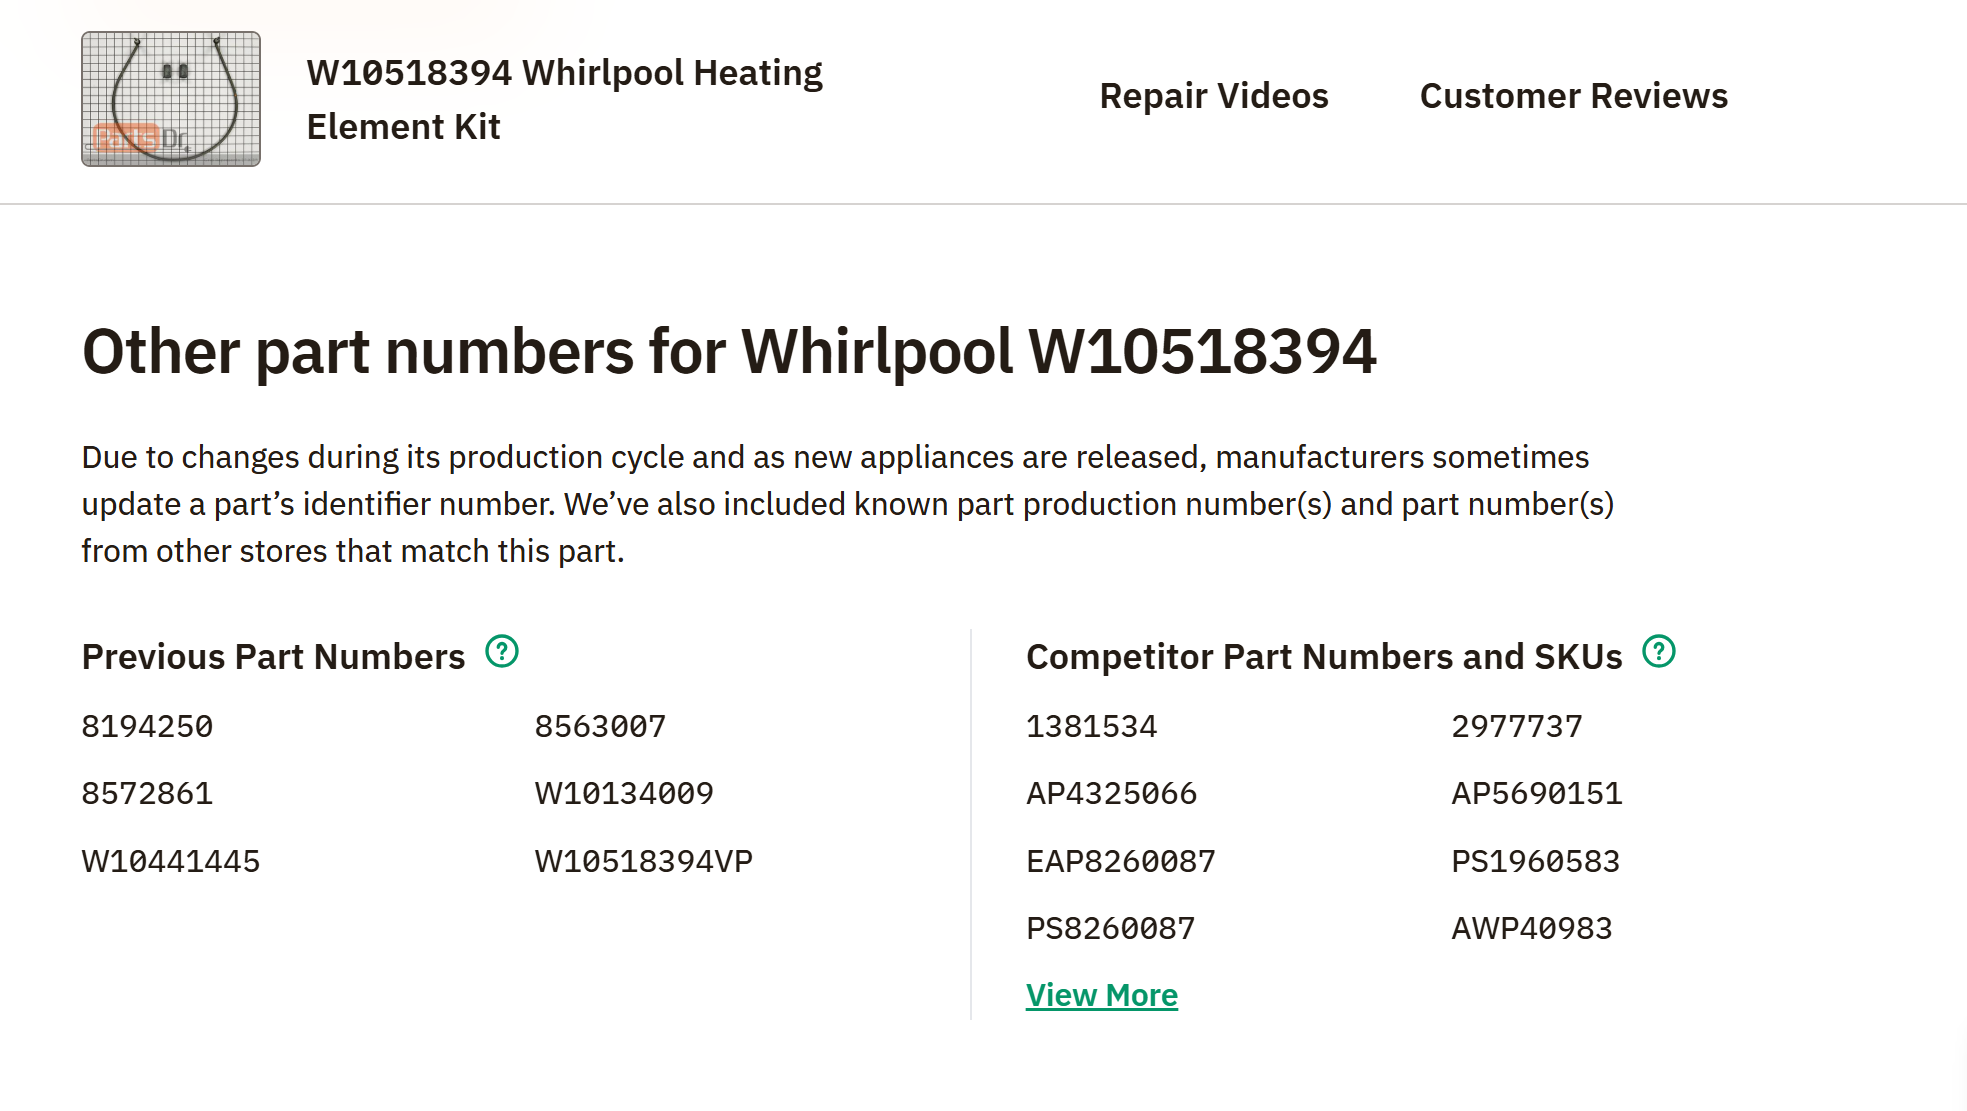
Task: Select competitor SKU AP4325066
Action: pos(1112,794)
